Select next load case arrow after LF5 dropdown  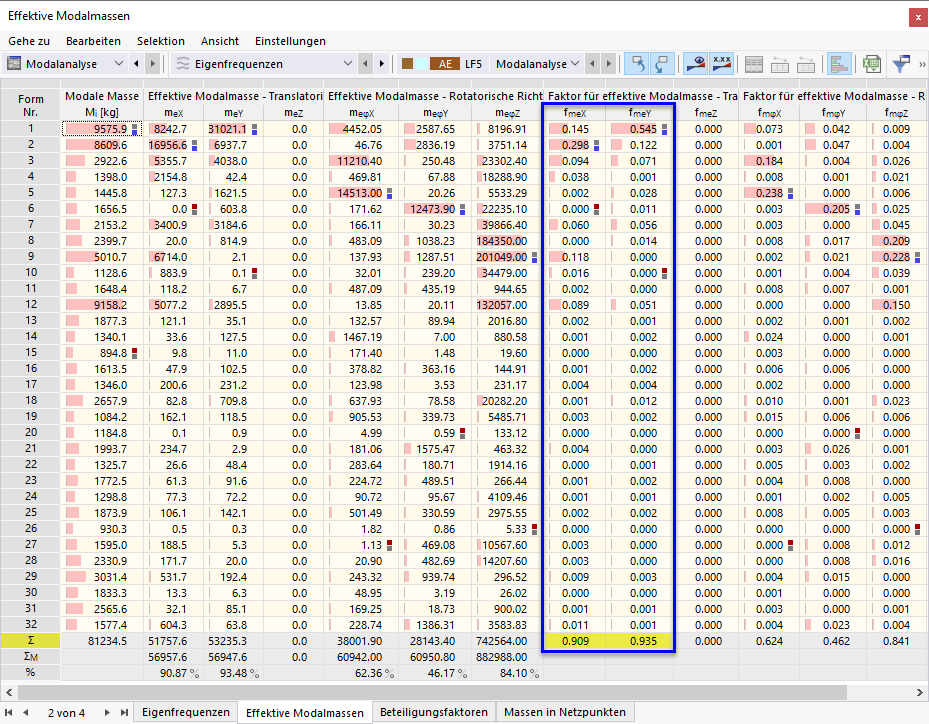(608, 63)
